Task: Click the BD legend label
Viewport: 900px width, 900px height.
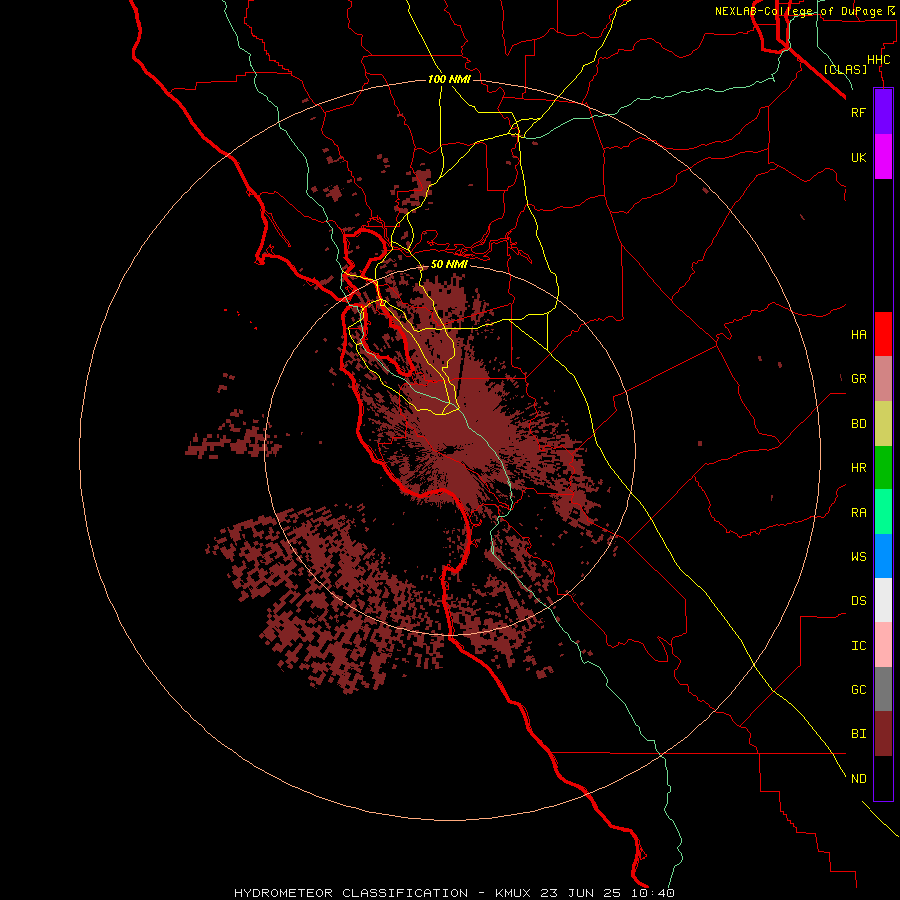Action: point(858,424)
